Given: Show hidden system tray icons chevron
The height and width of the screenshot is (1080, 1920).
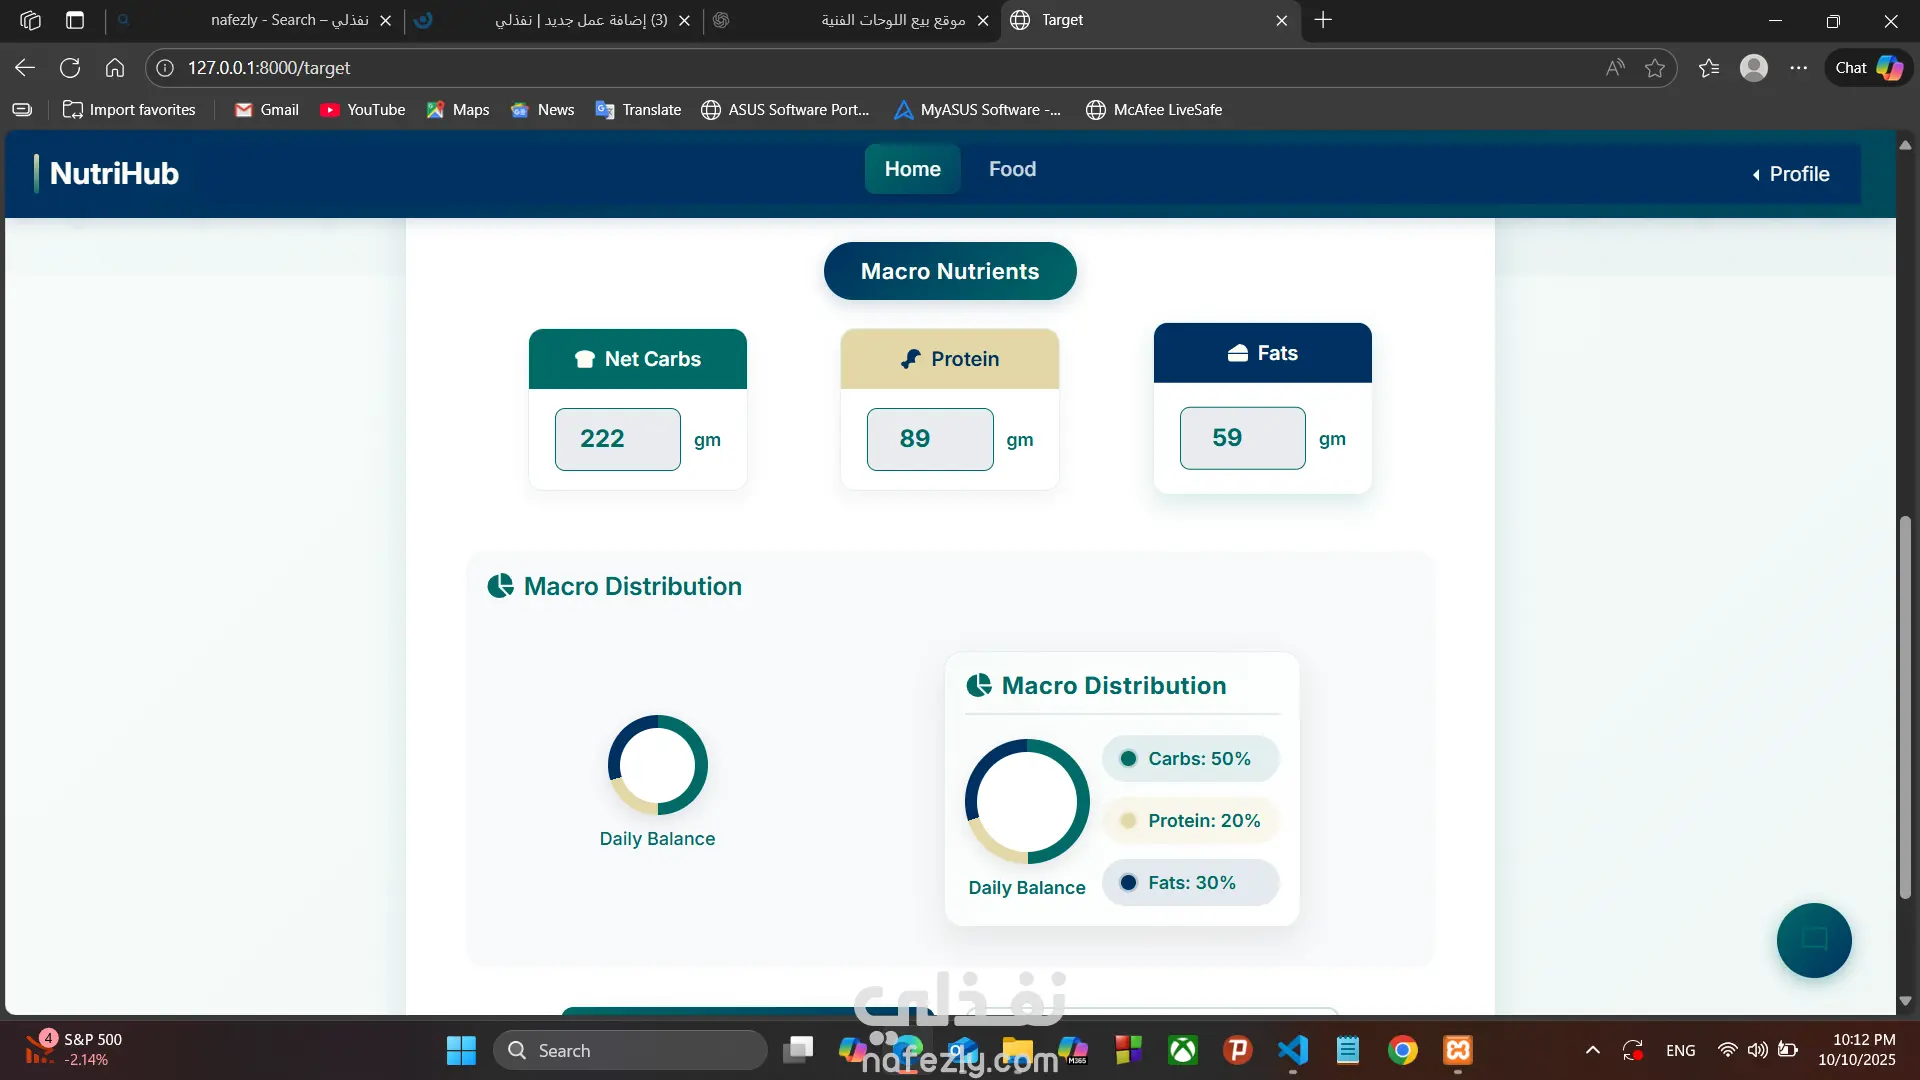Looking at the screenshot, I should point(1593,1050).
